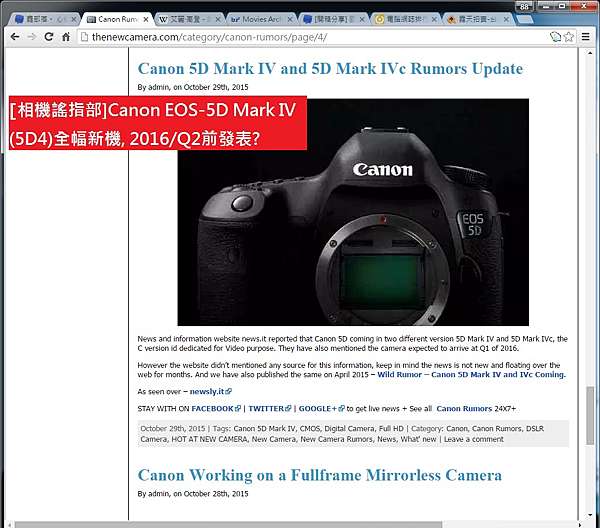
Task: Reload the current page
Action: tap(49, 37)
